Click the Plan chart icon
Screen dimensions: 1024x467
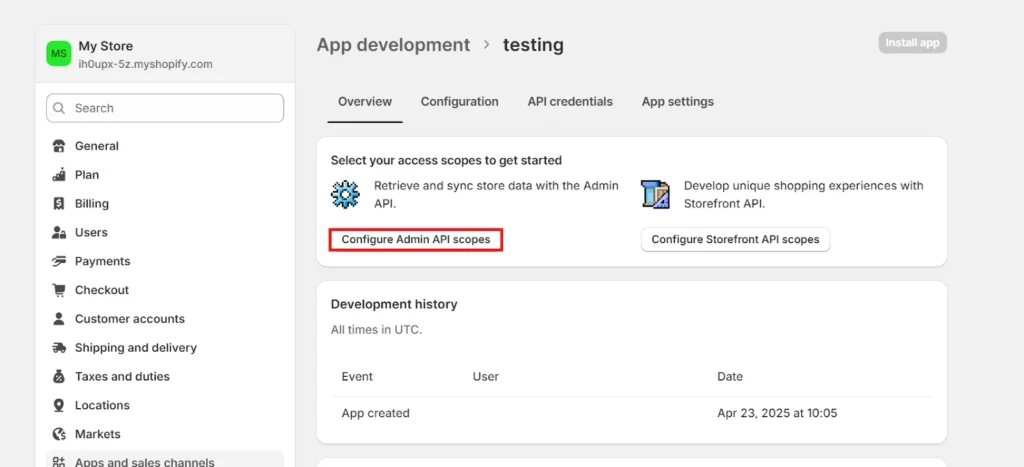pyautogui.click(x=59, y=175)
